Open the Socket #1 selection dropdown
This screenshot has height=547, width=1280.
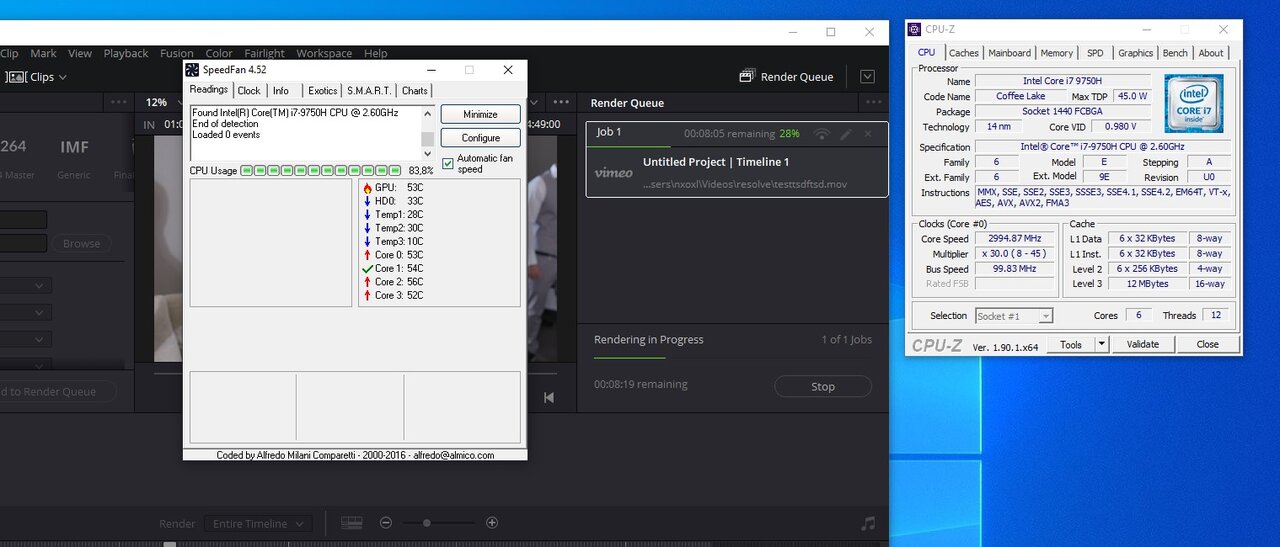coord(1013,316)
